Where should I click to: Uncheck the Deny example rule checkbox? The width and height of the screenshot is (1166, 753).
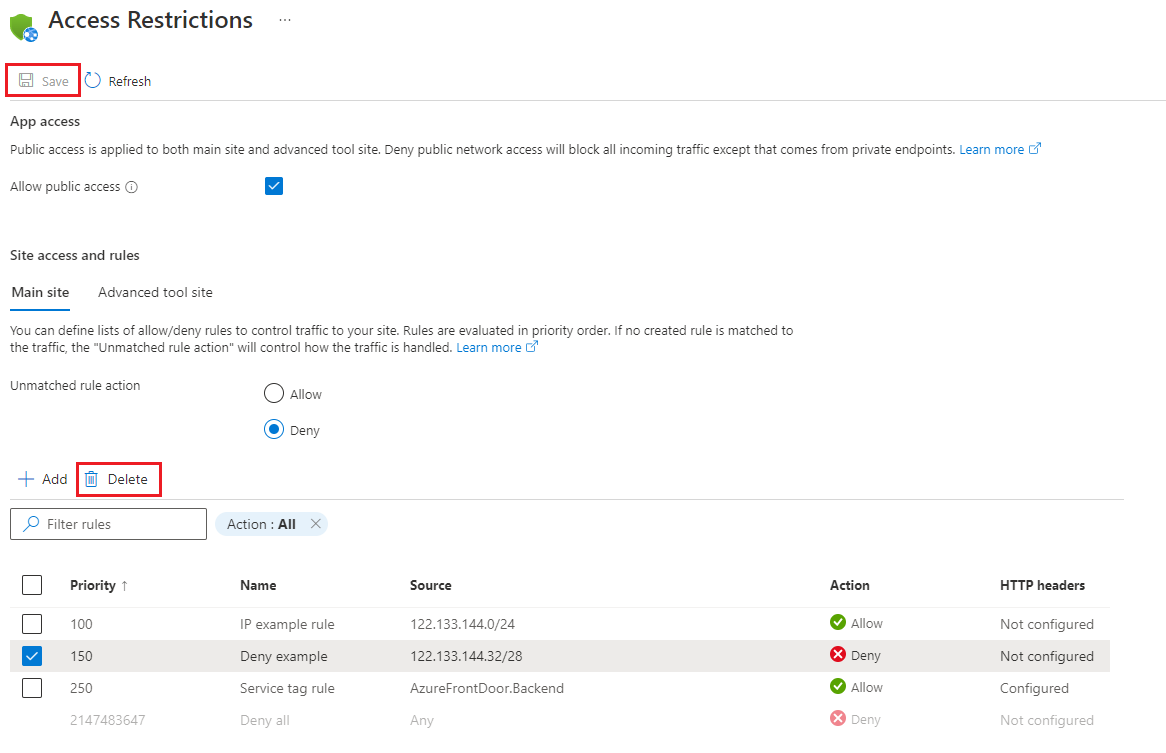coord(32,656)
